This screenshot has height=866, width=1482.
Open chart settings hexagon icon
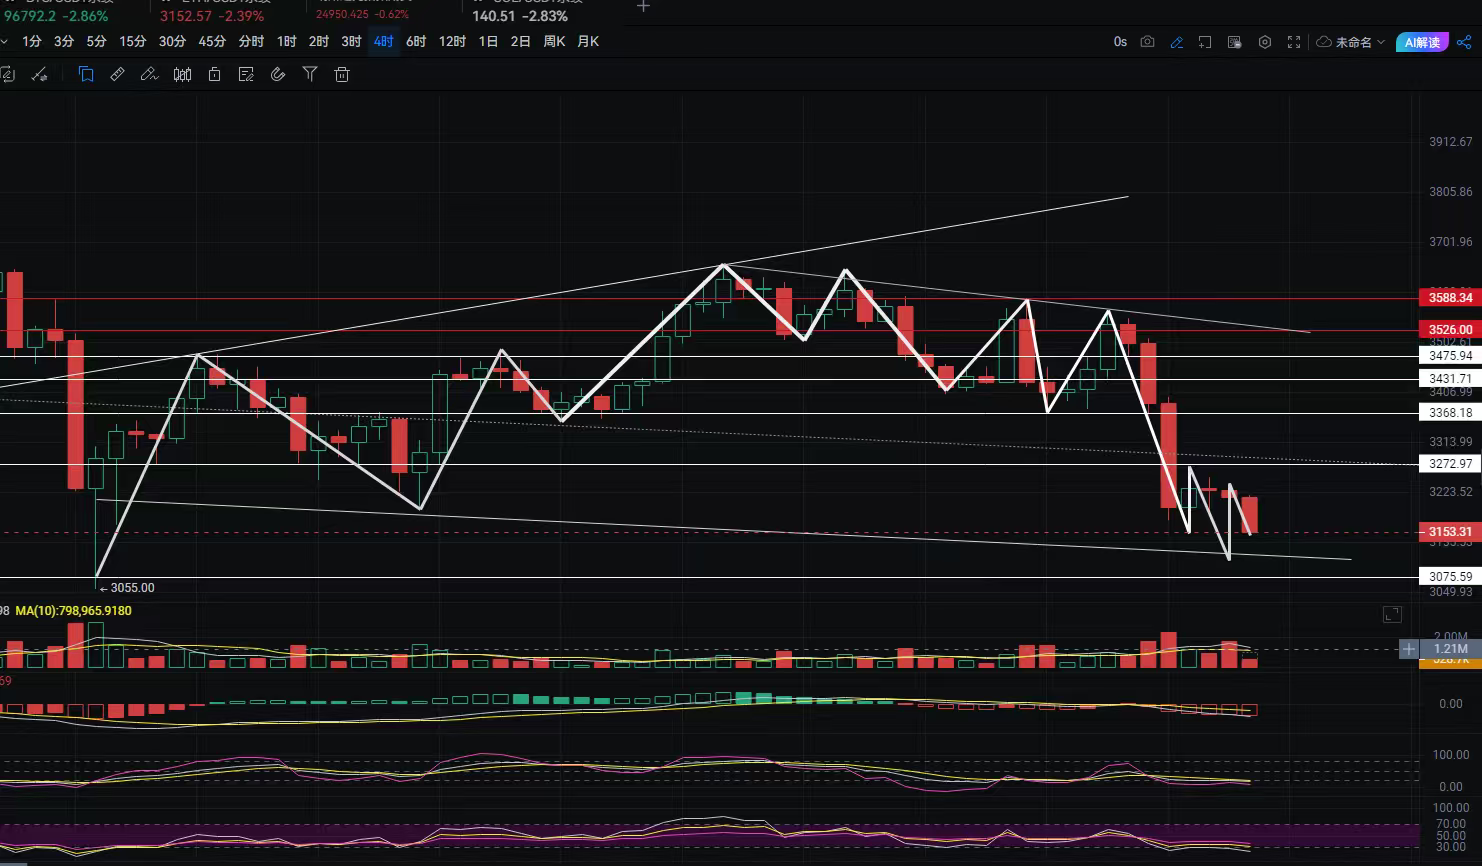1265,42
